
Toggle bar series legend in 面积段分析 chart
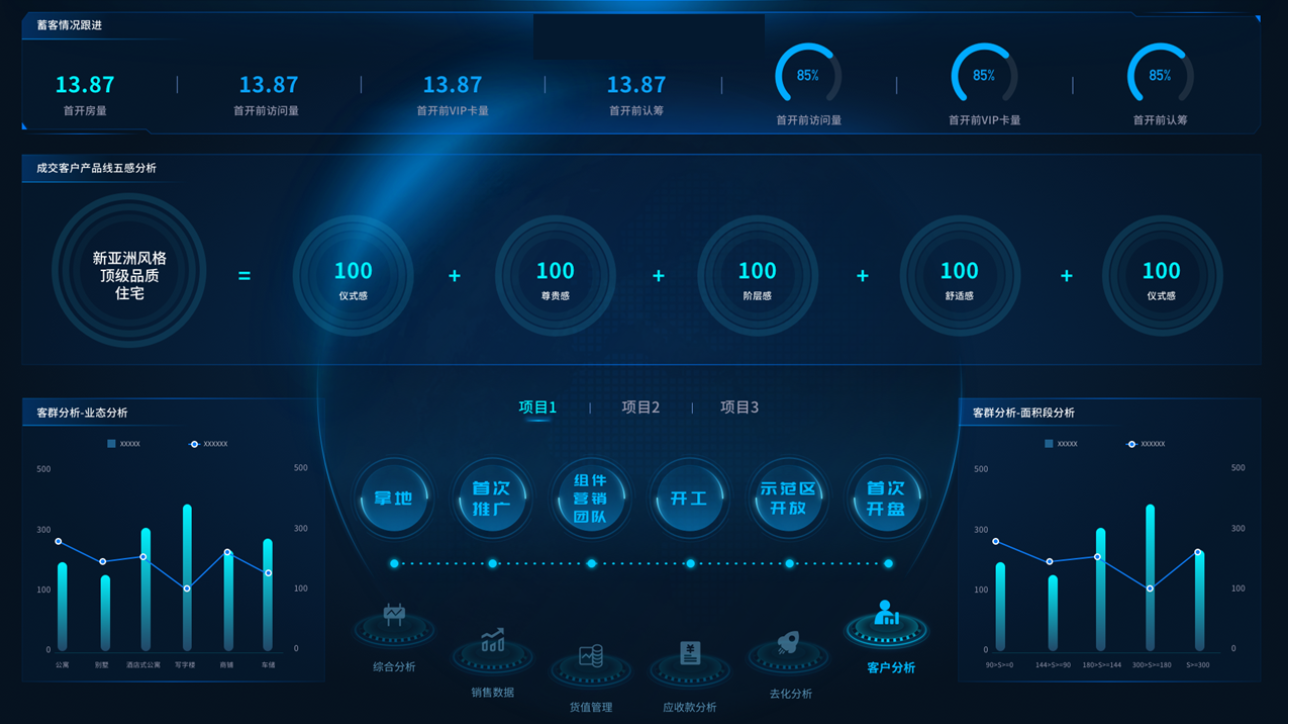pyautogui.click(x=1061, y=443)
